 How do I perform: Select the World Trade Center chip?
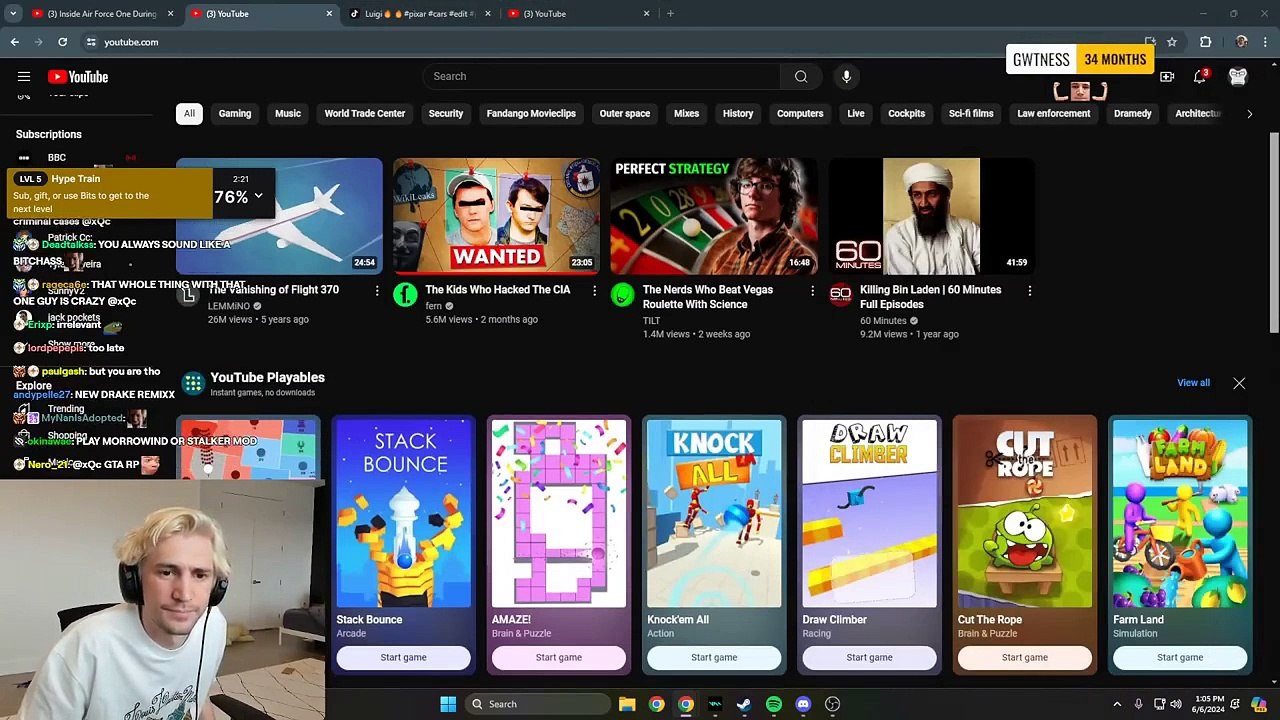(x=365, y=114)
